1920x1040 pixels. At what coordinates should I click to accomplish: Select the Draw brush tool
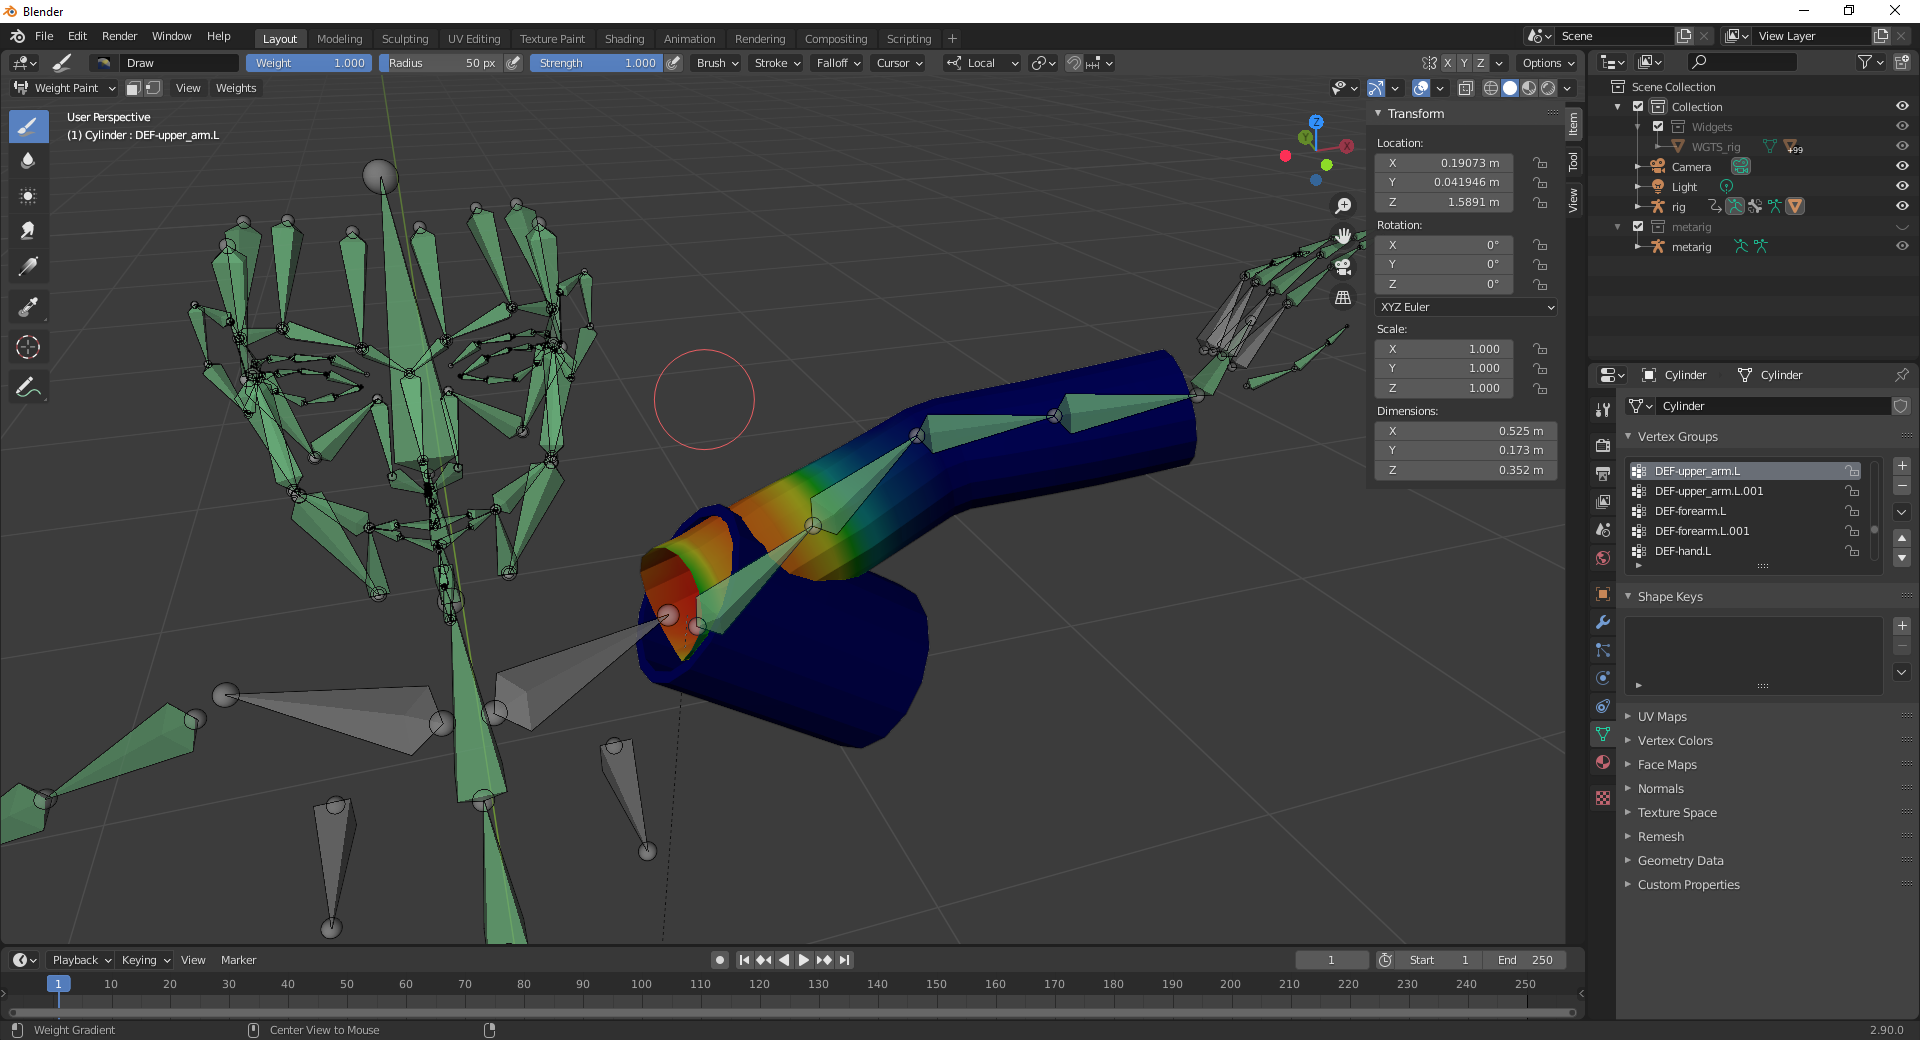tap(28, 127)
